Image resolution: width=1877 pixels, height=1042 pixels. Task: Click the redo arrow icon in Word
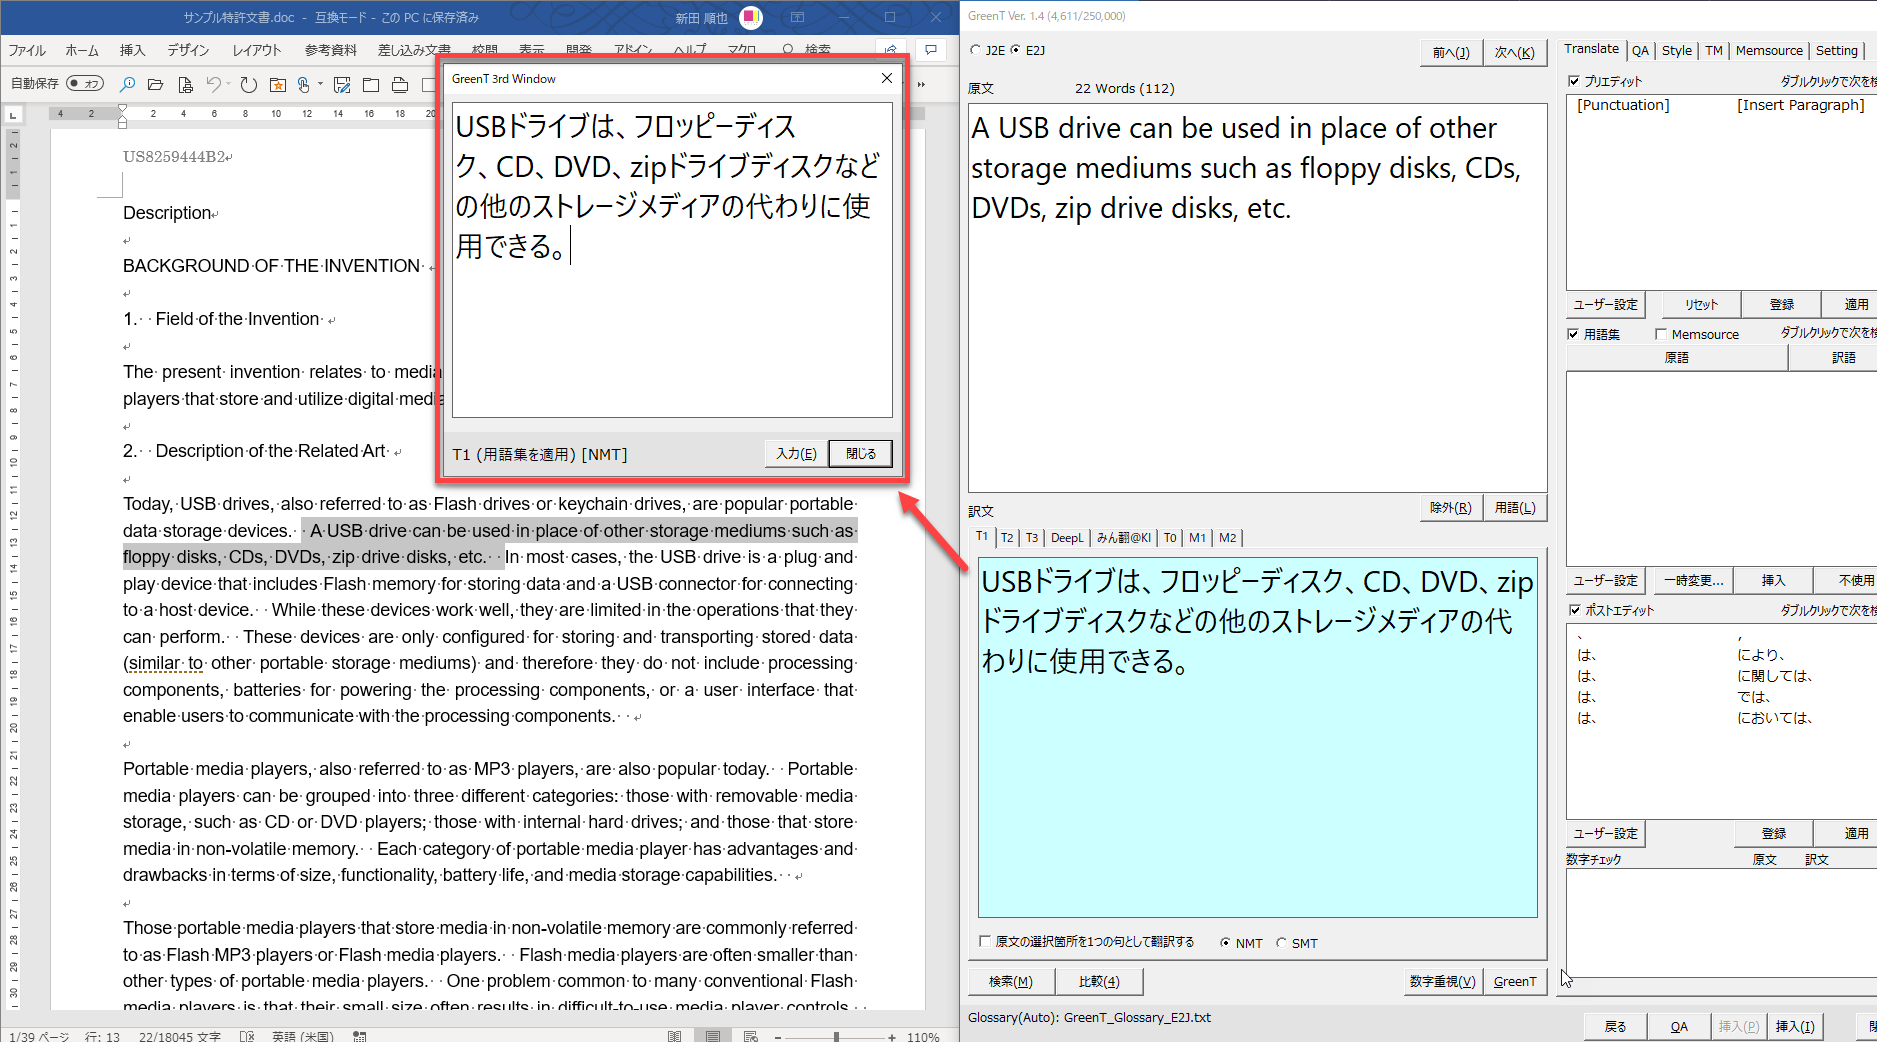point(248,85)
